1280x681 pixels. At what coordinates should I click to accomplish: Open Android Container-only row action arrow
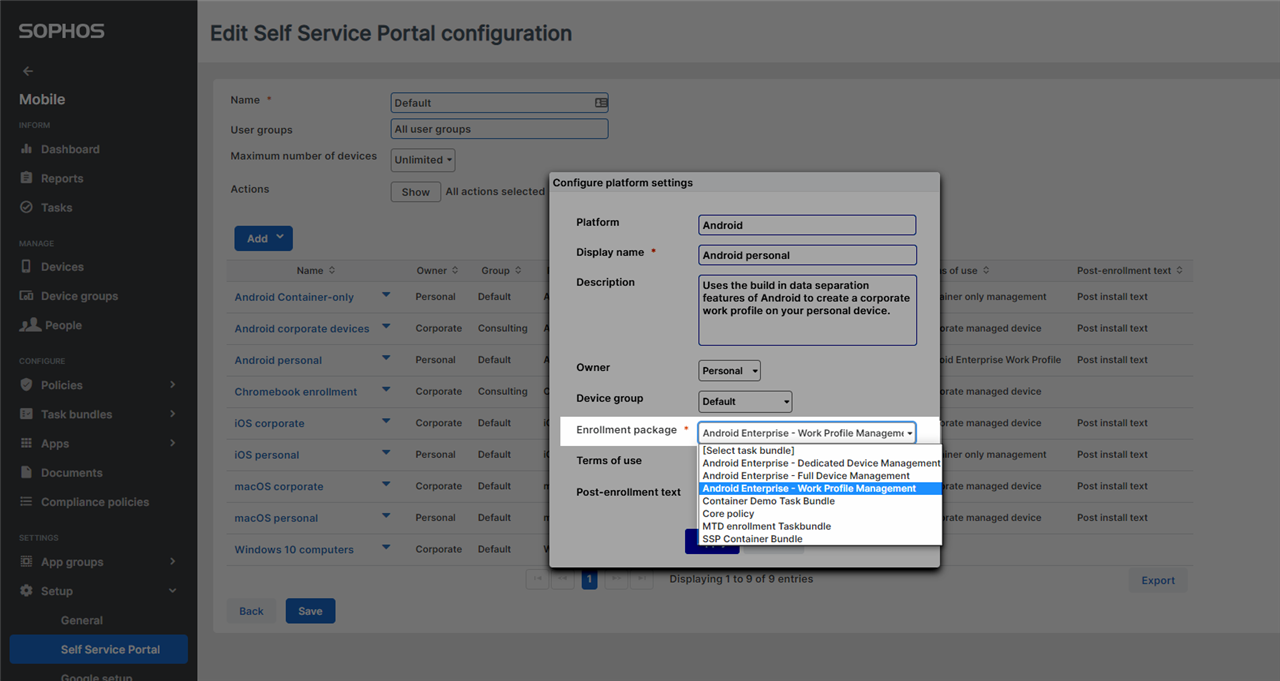(x=386, y=296)
